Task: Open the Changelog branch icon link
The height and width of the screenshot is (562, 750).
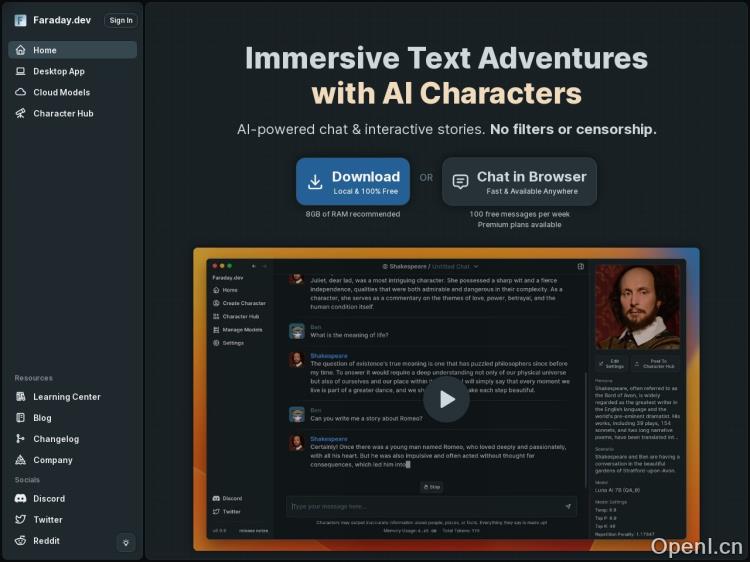Action: click(x=21, y=439)
